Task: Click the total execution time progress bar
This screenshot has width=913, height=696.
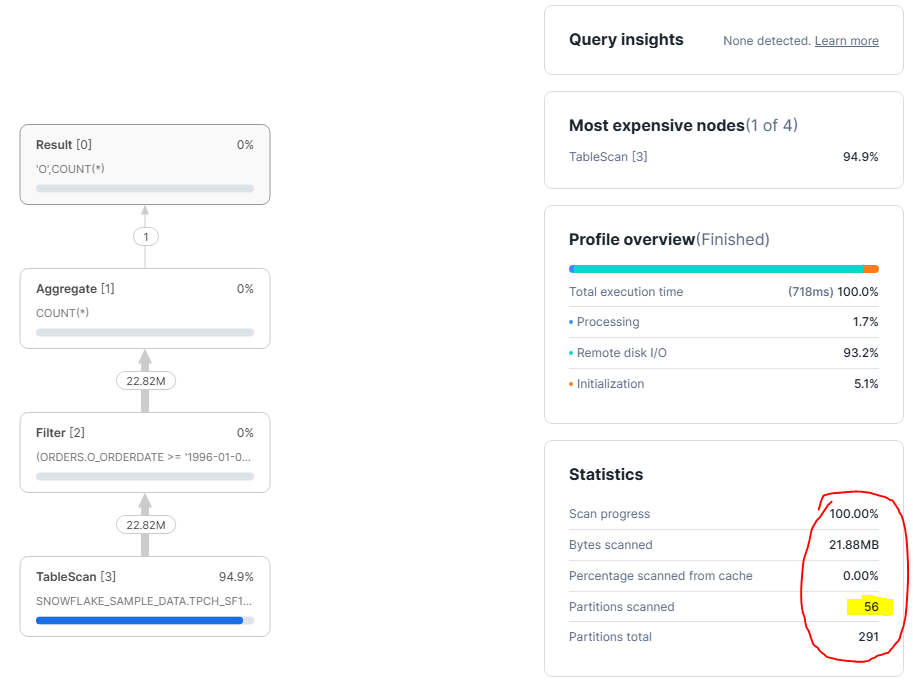Action: point(724,268)
